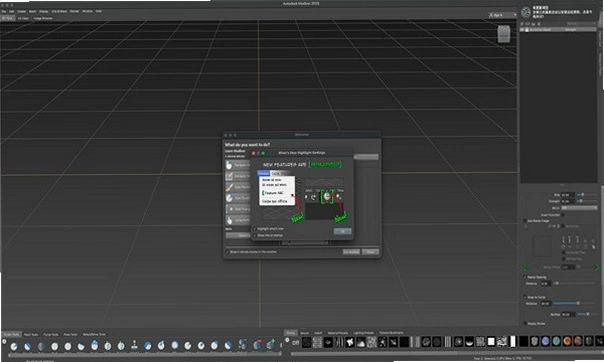Open the Create menu
This screenshot has height=362, width=604.
(22, 12)
